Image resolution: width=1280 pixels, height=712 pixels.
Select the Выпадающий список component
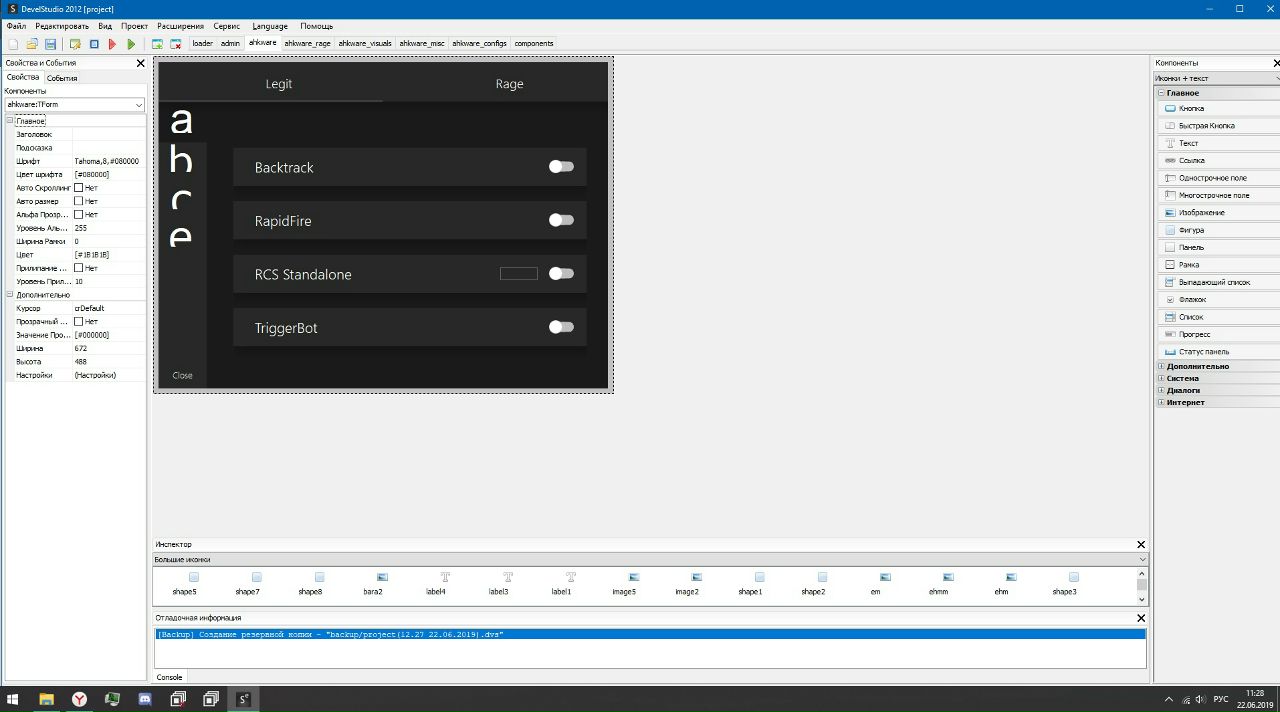tap(1218, 282)
